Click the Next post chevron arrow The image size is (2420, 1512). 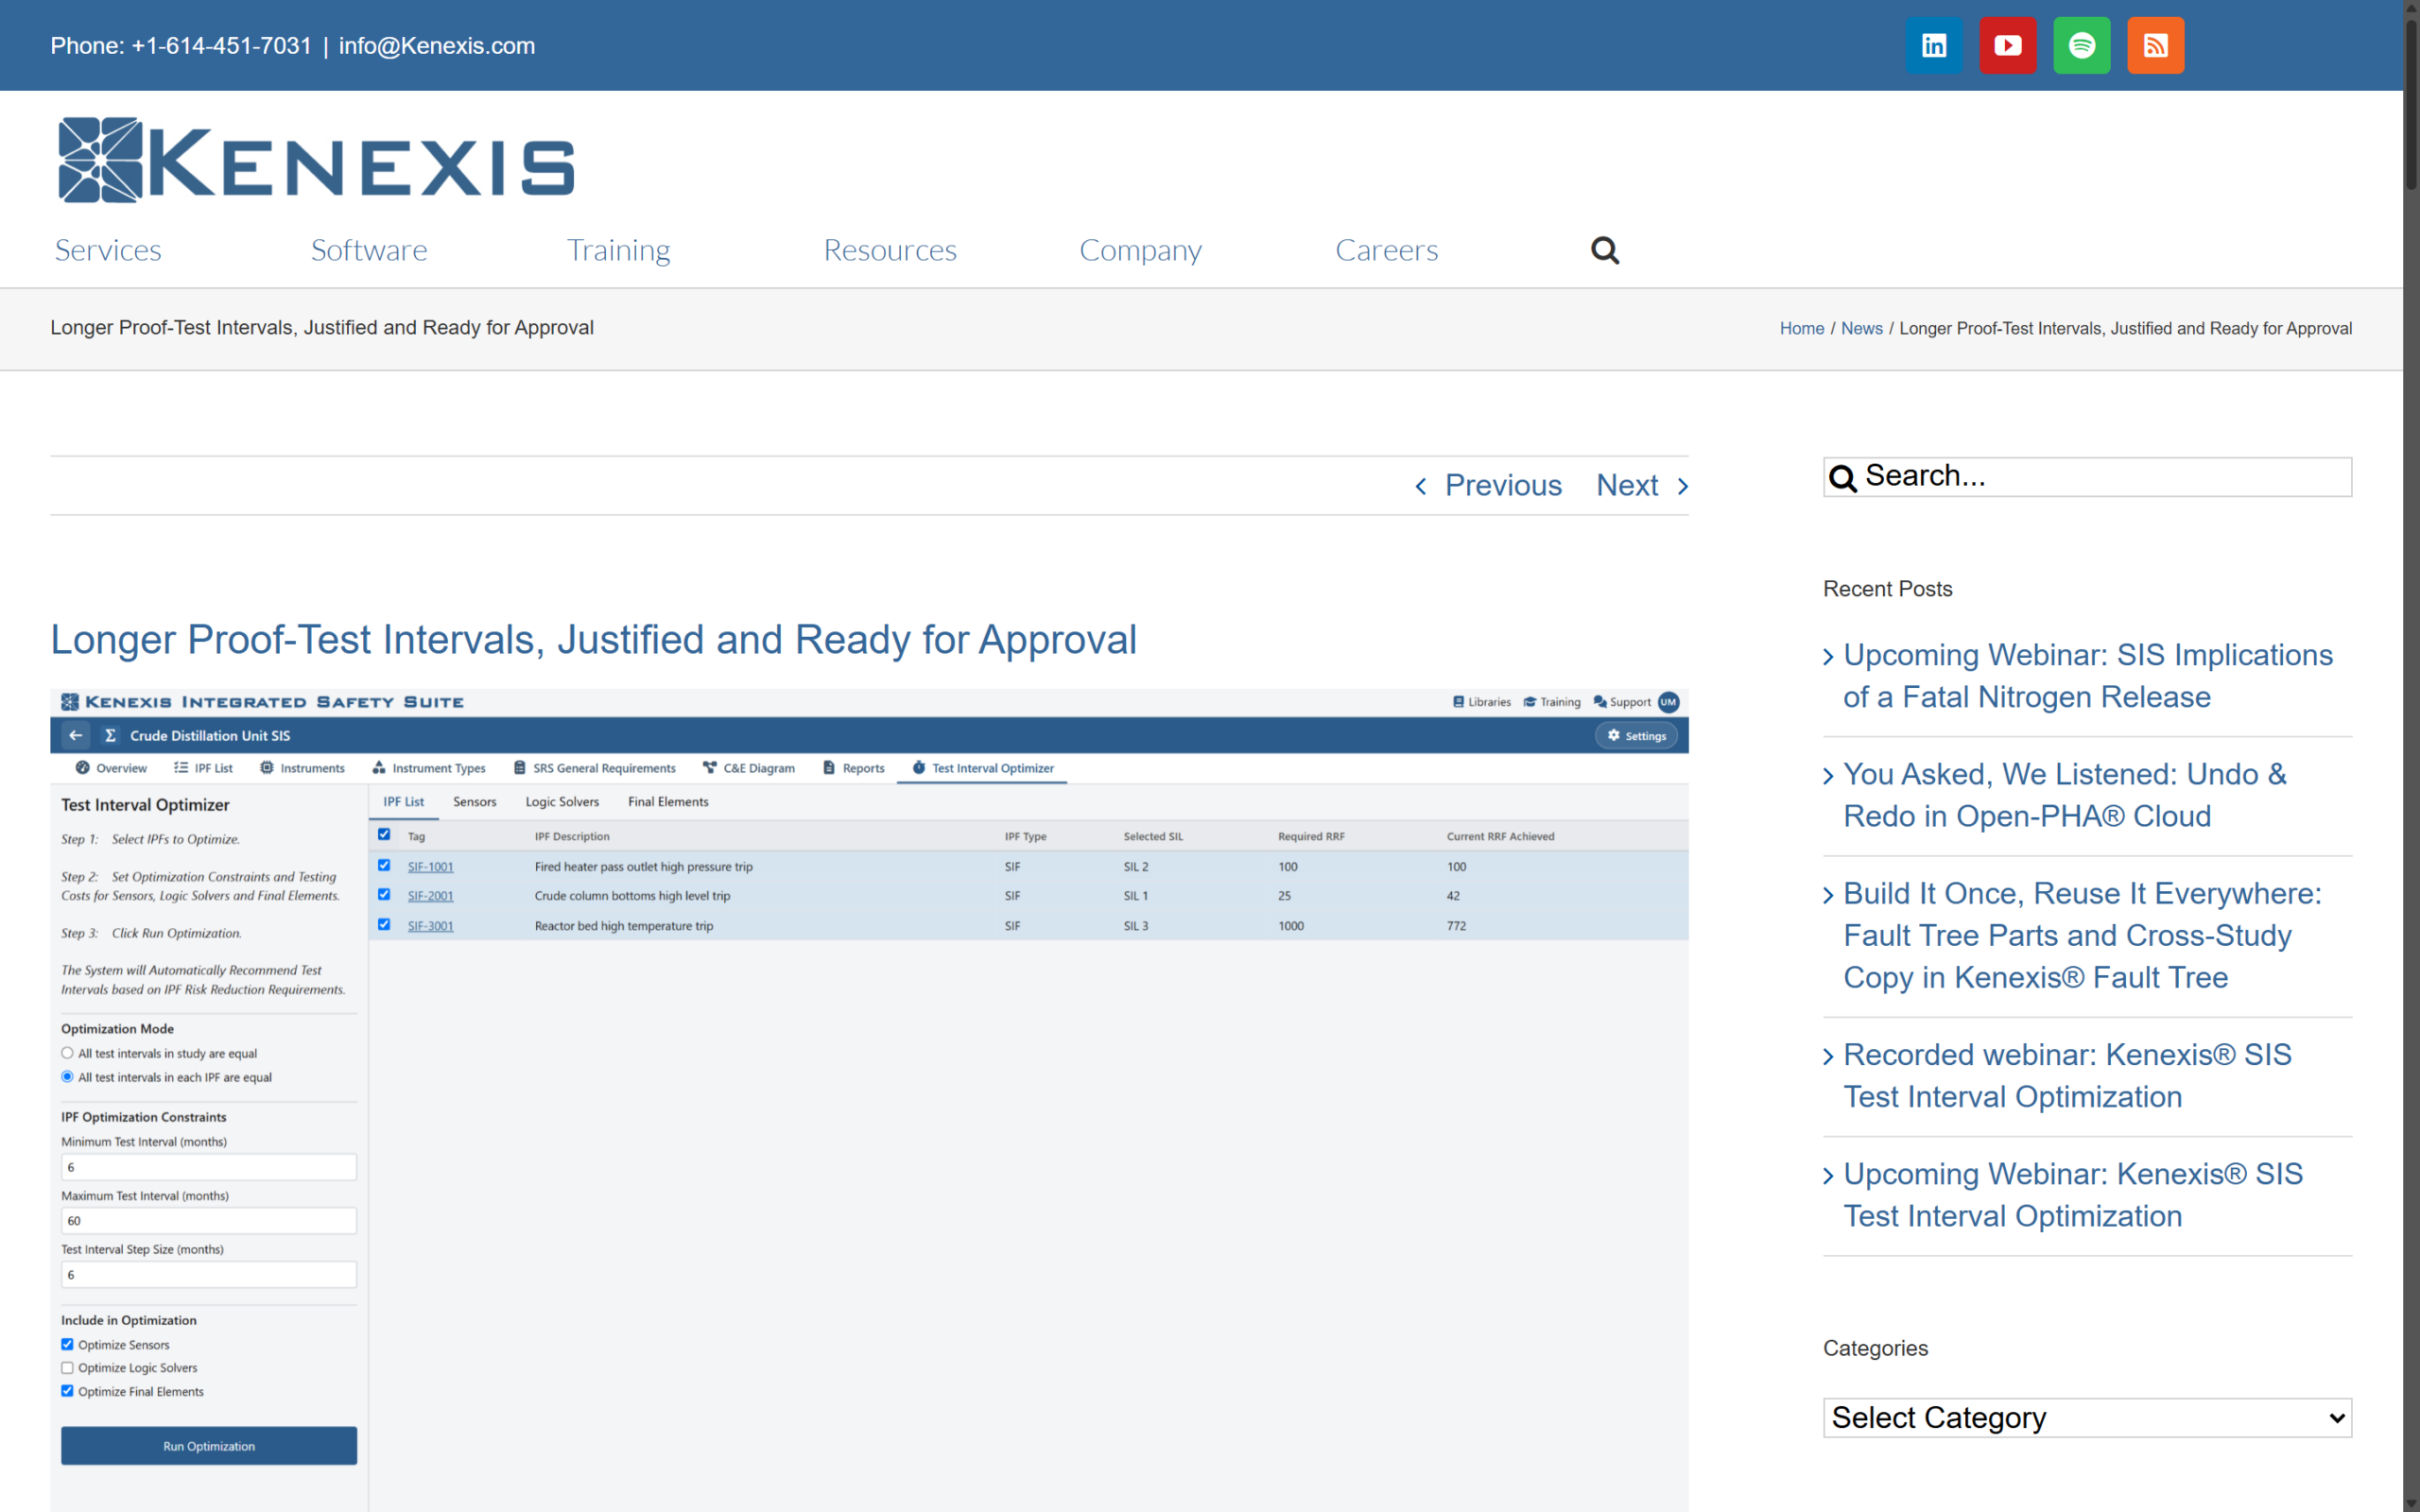coord(1683,486)
